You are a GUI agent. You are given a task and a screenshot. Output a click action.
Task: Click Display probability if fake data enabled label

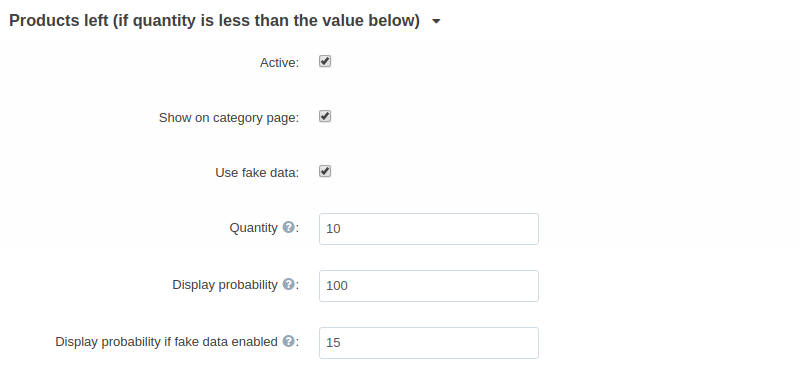166,342
